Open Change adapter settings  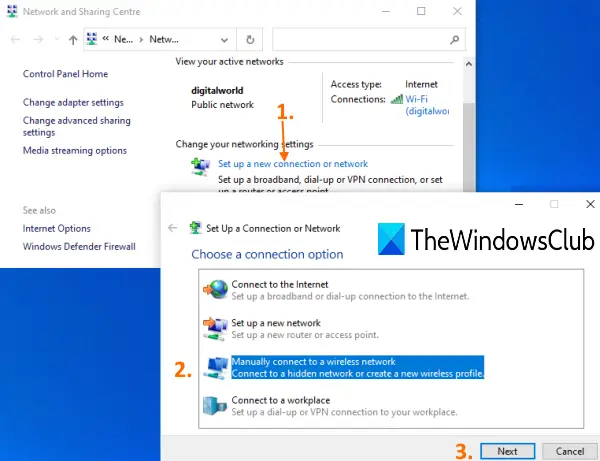[x=73, y=103]
